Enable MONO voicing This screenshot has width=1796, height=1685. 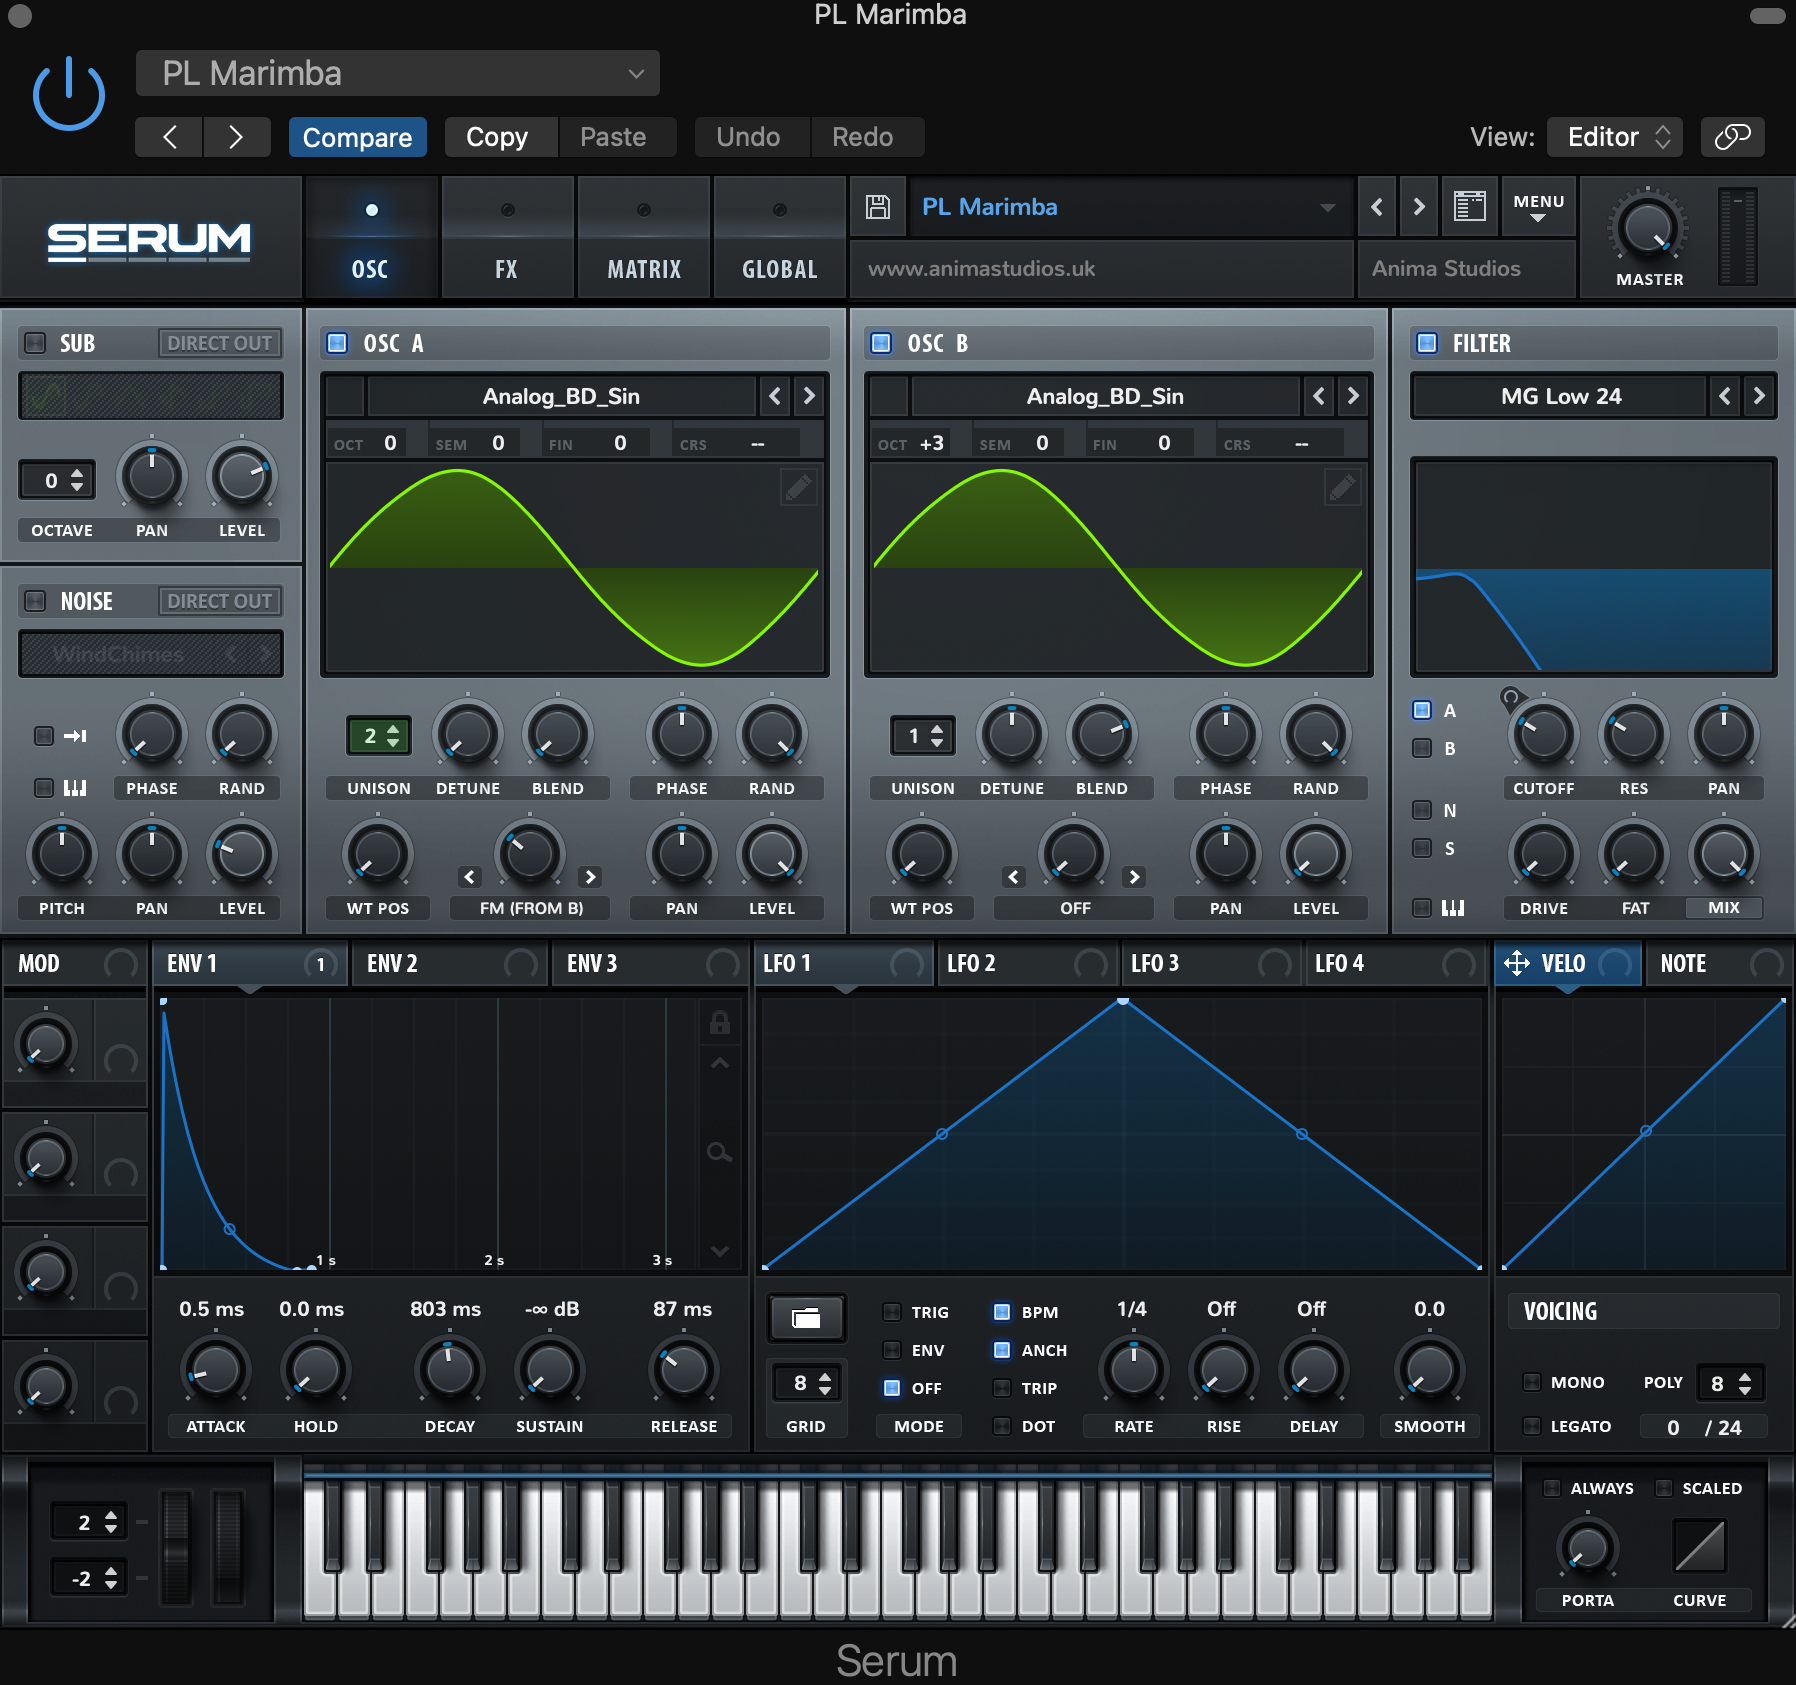1531,1382
